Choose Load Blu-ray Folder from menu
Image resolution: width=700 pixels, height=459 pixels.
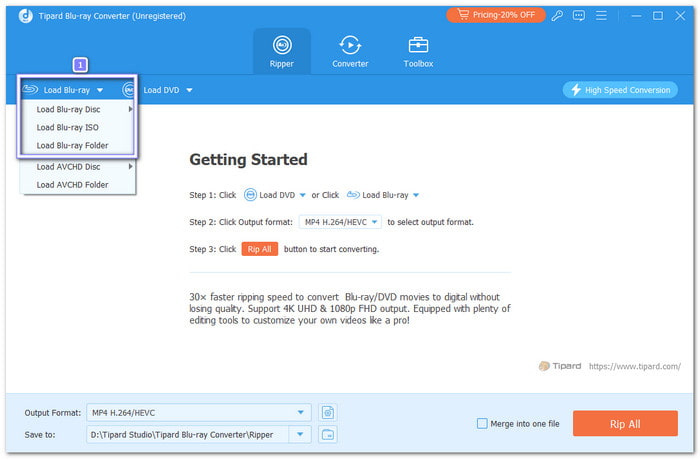(72, 145)
